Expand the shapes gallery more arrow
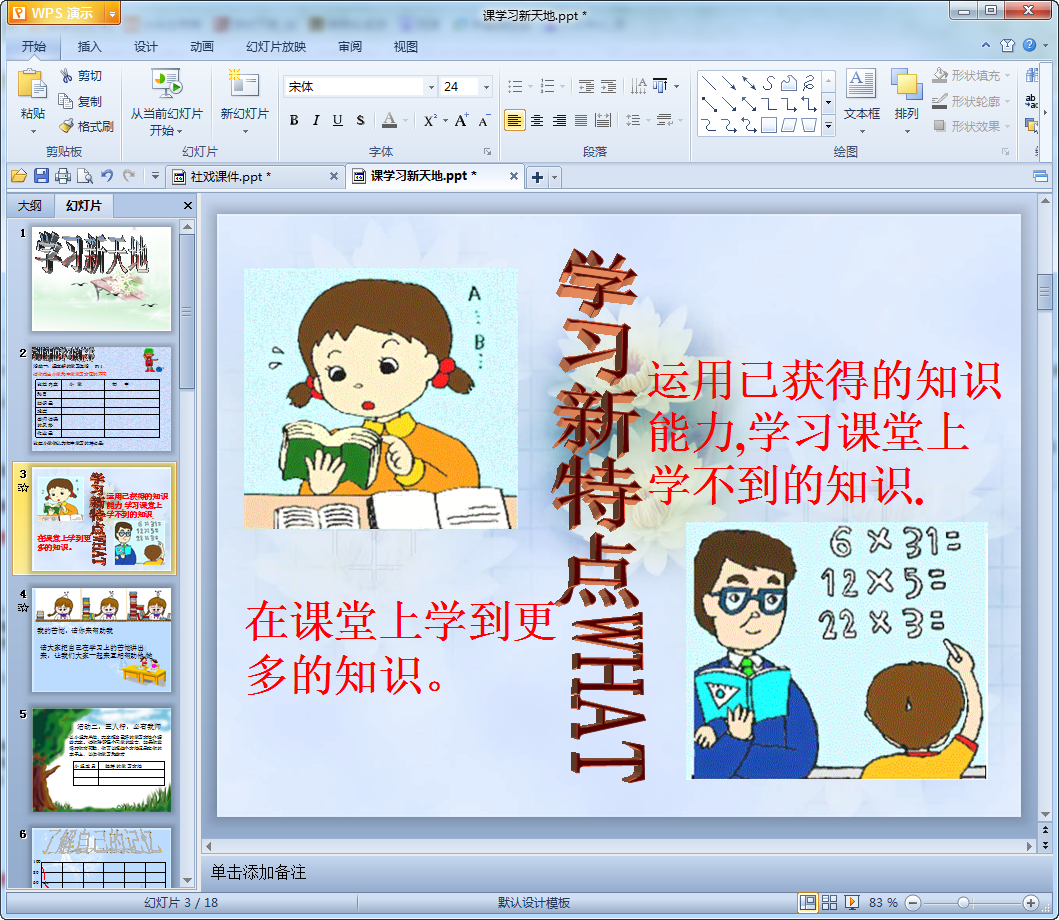 click(x=829, y=126)
